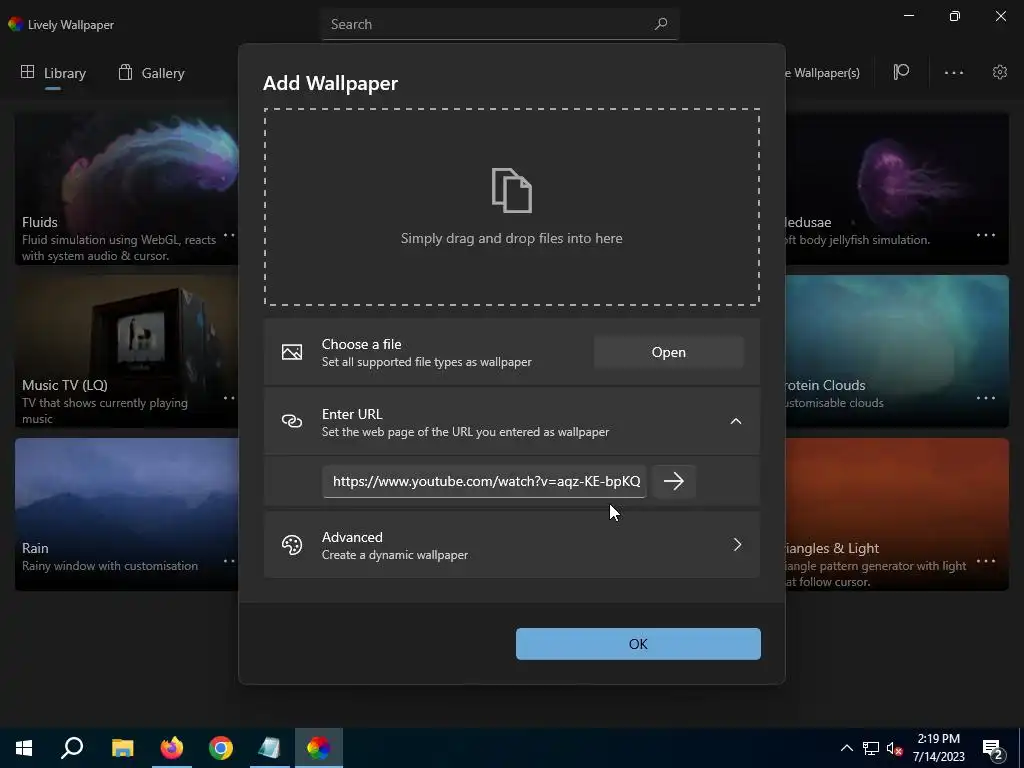Select the Medusae wallpaper thumbnail
1024x768 pixels.
tap(897, 188)
